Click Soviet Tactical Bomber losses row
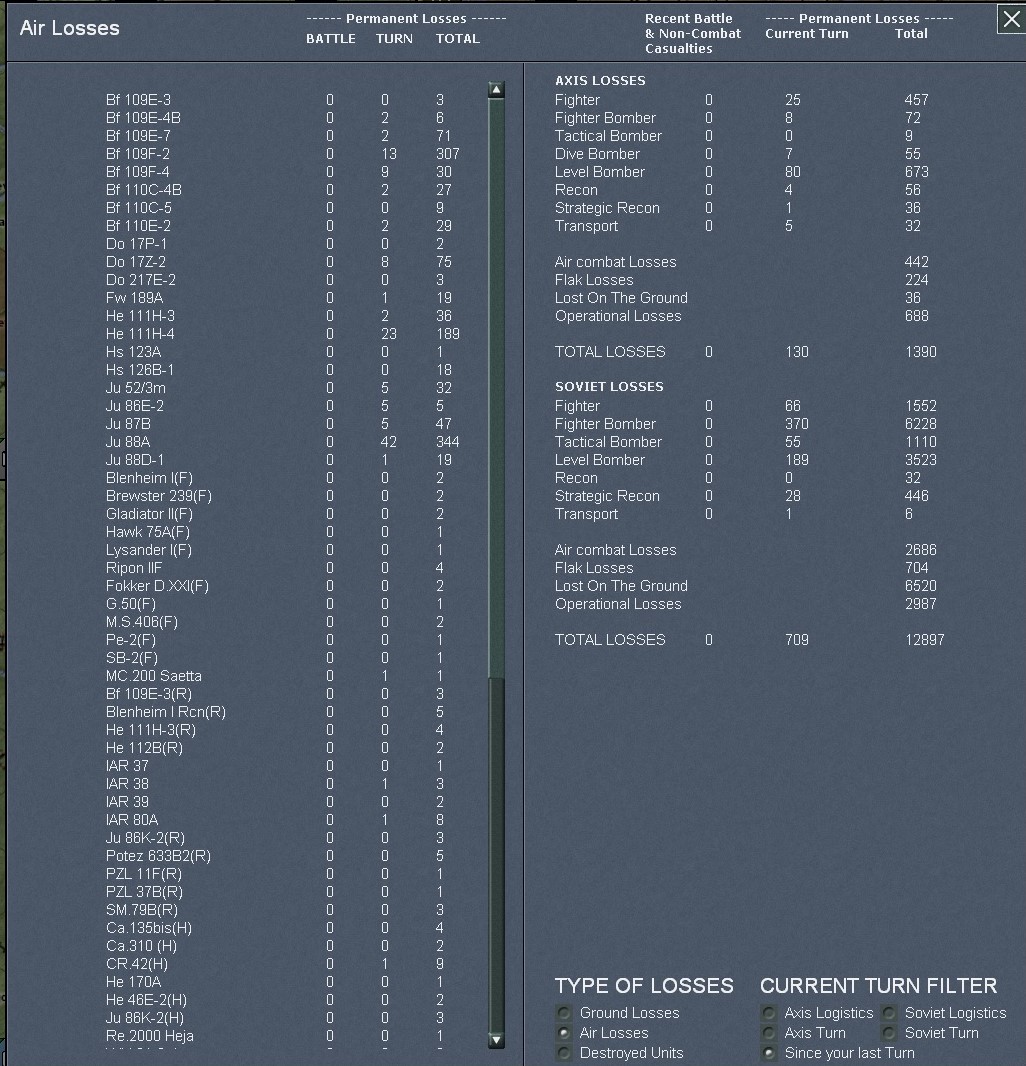This screenshot has width=1026, height=1066. [746, 442]
